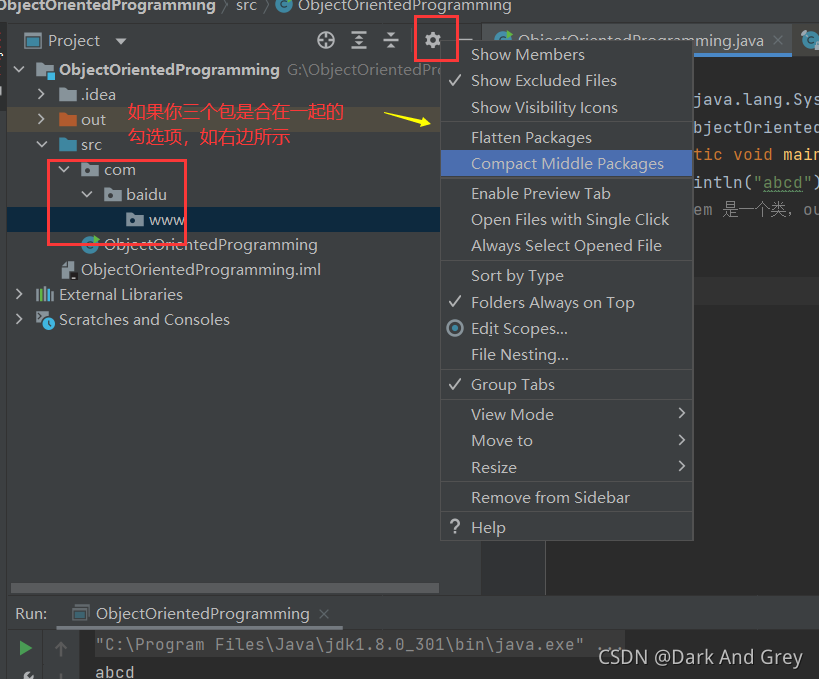Viewport: 819px width, 679px height.
Task: Collapse the com package
Action: [64, 169]
